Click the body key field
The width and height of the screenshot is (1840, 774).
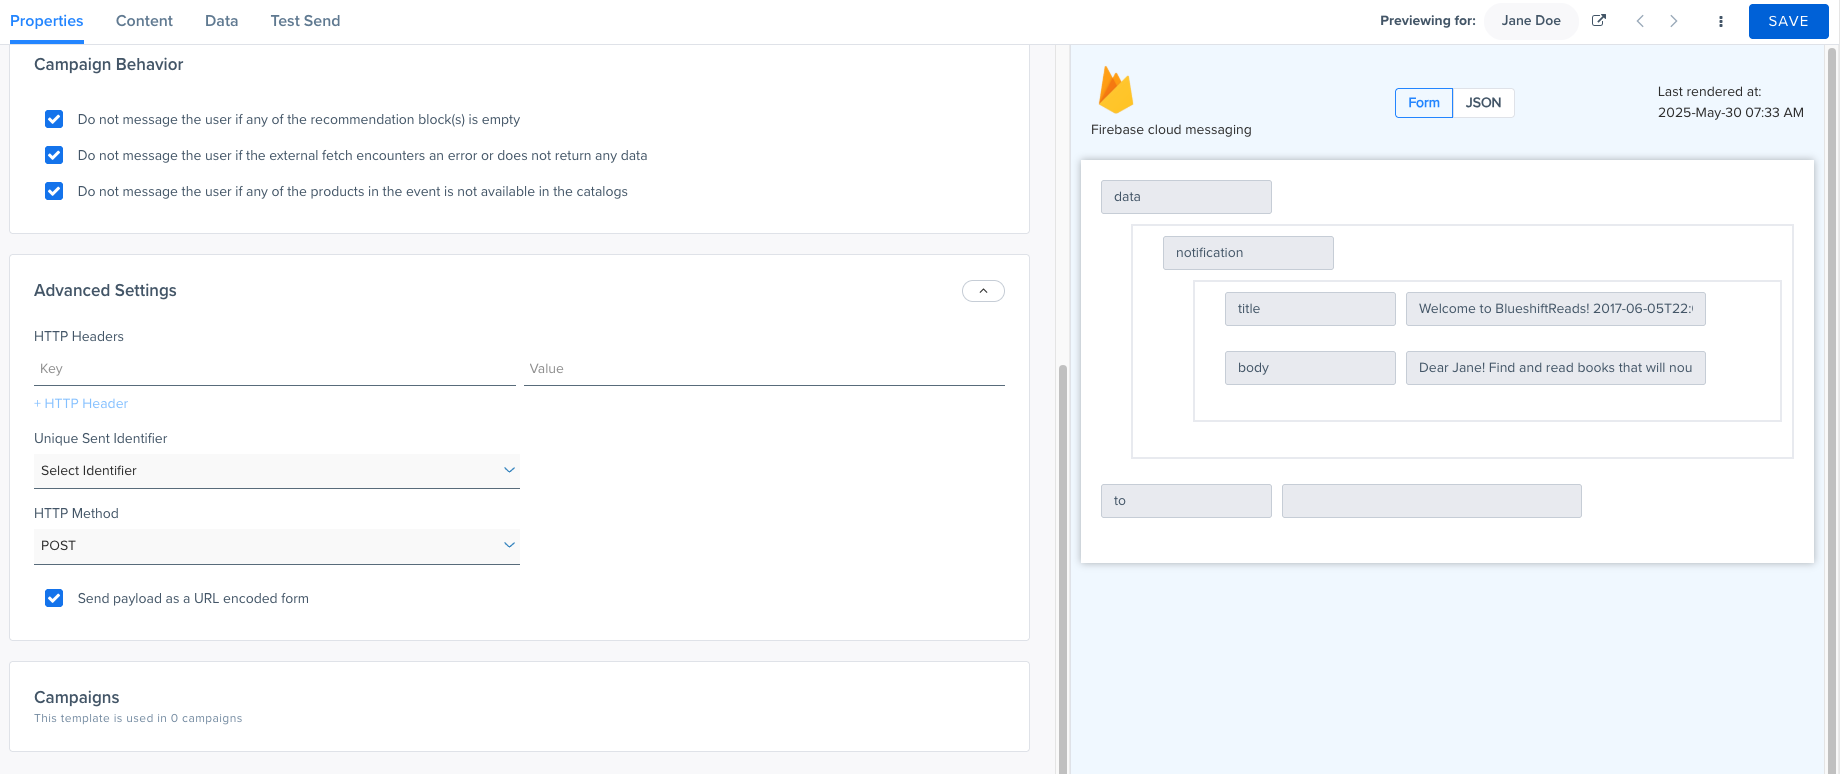(1310, 368)
